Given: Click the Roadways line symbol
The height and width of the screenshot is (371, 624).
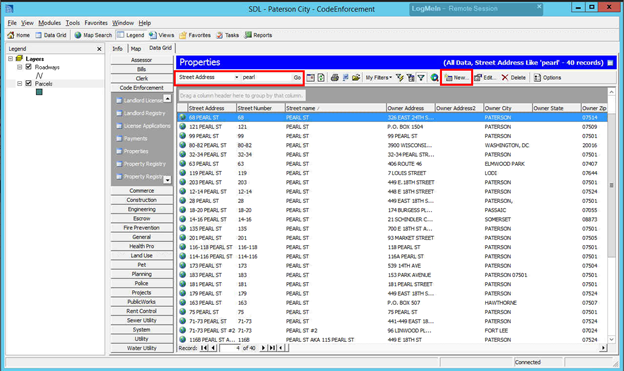Looking at the screenshot, I should (x=39, y=75).
